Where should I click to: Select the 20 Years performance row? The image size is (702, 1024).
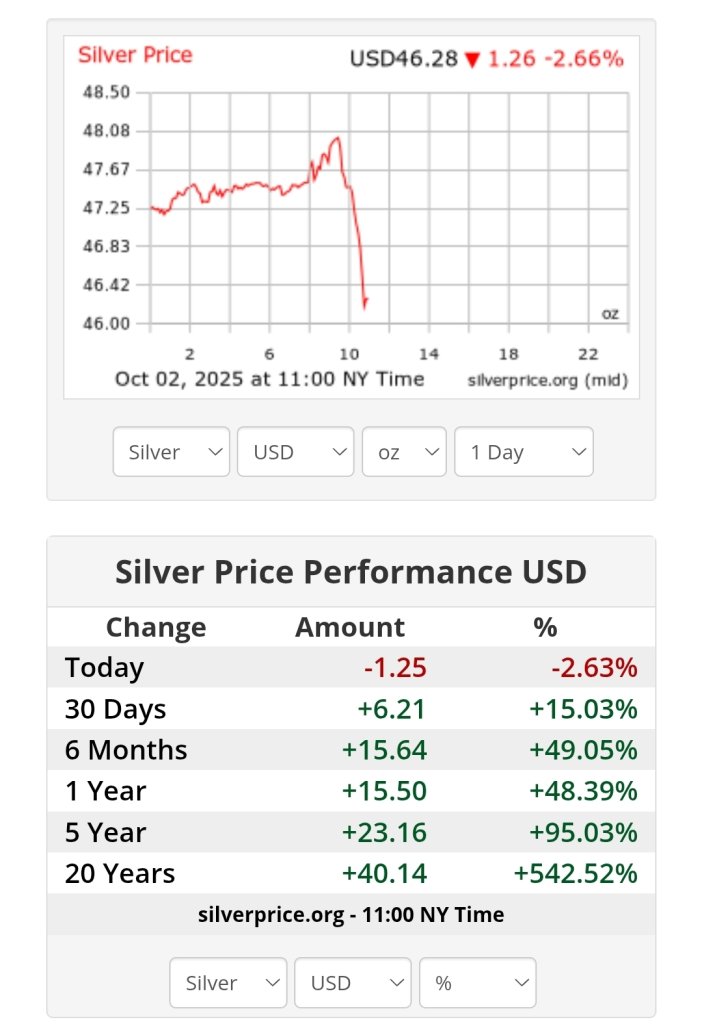(x=351, y=873)
